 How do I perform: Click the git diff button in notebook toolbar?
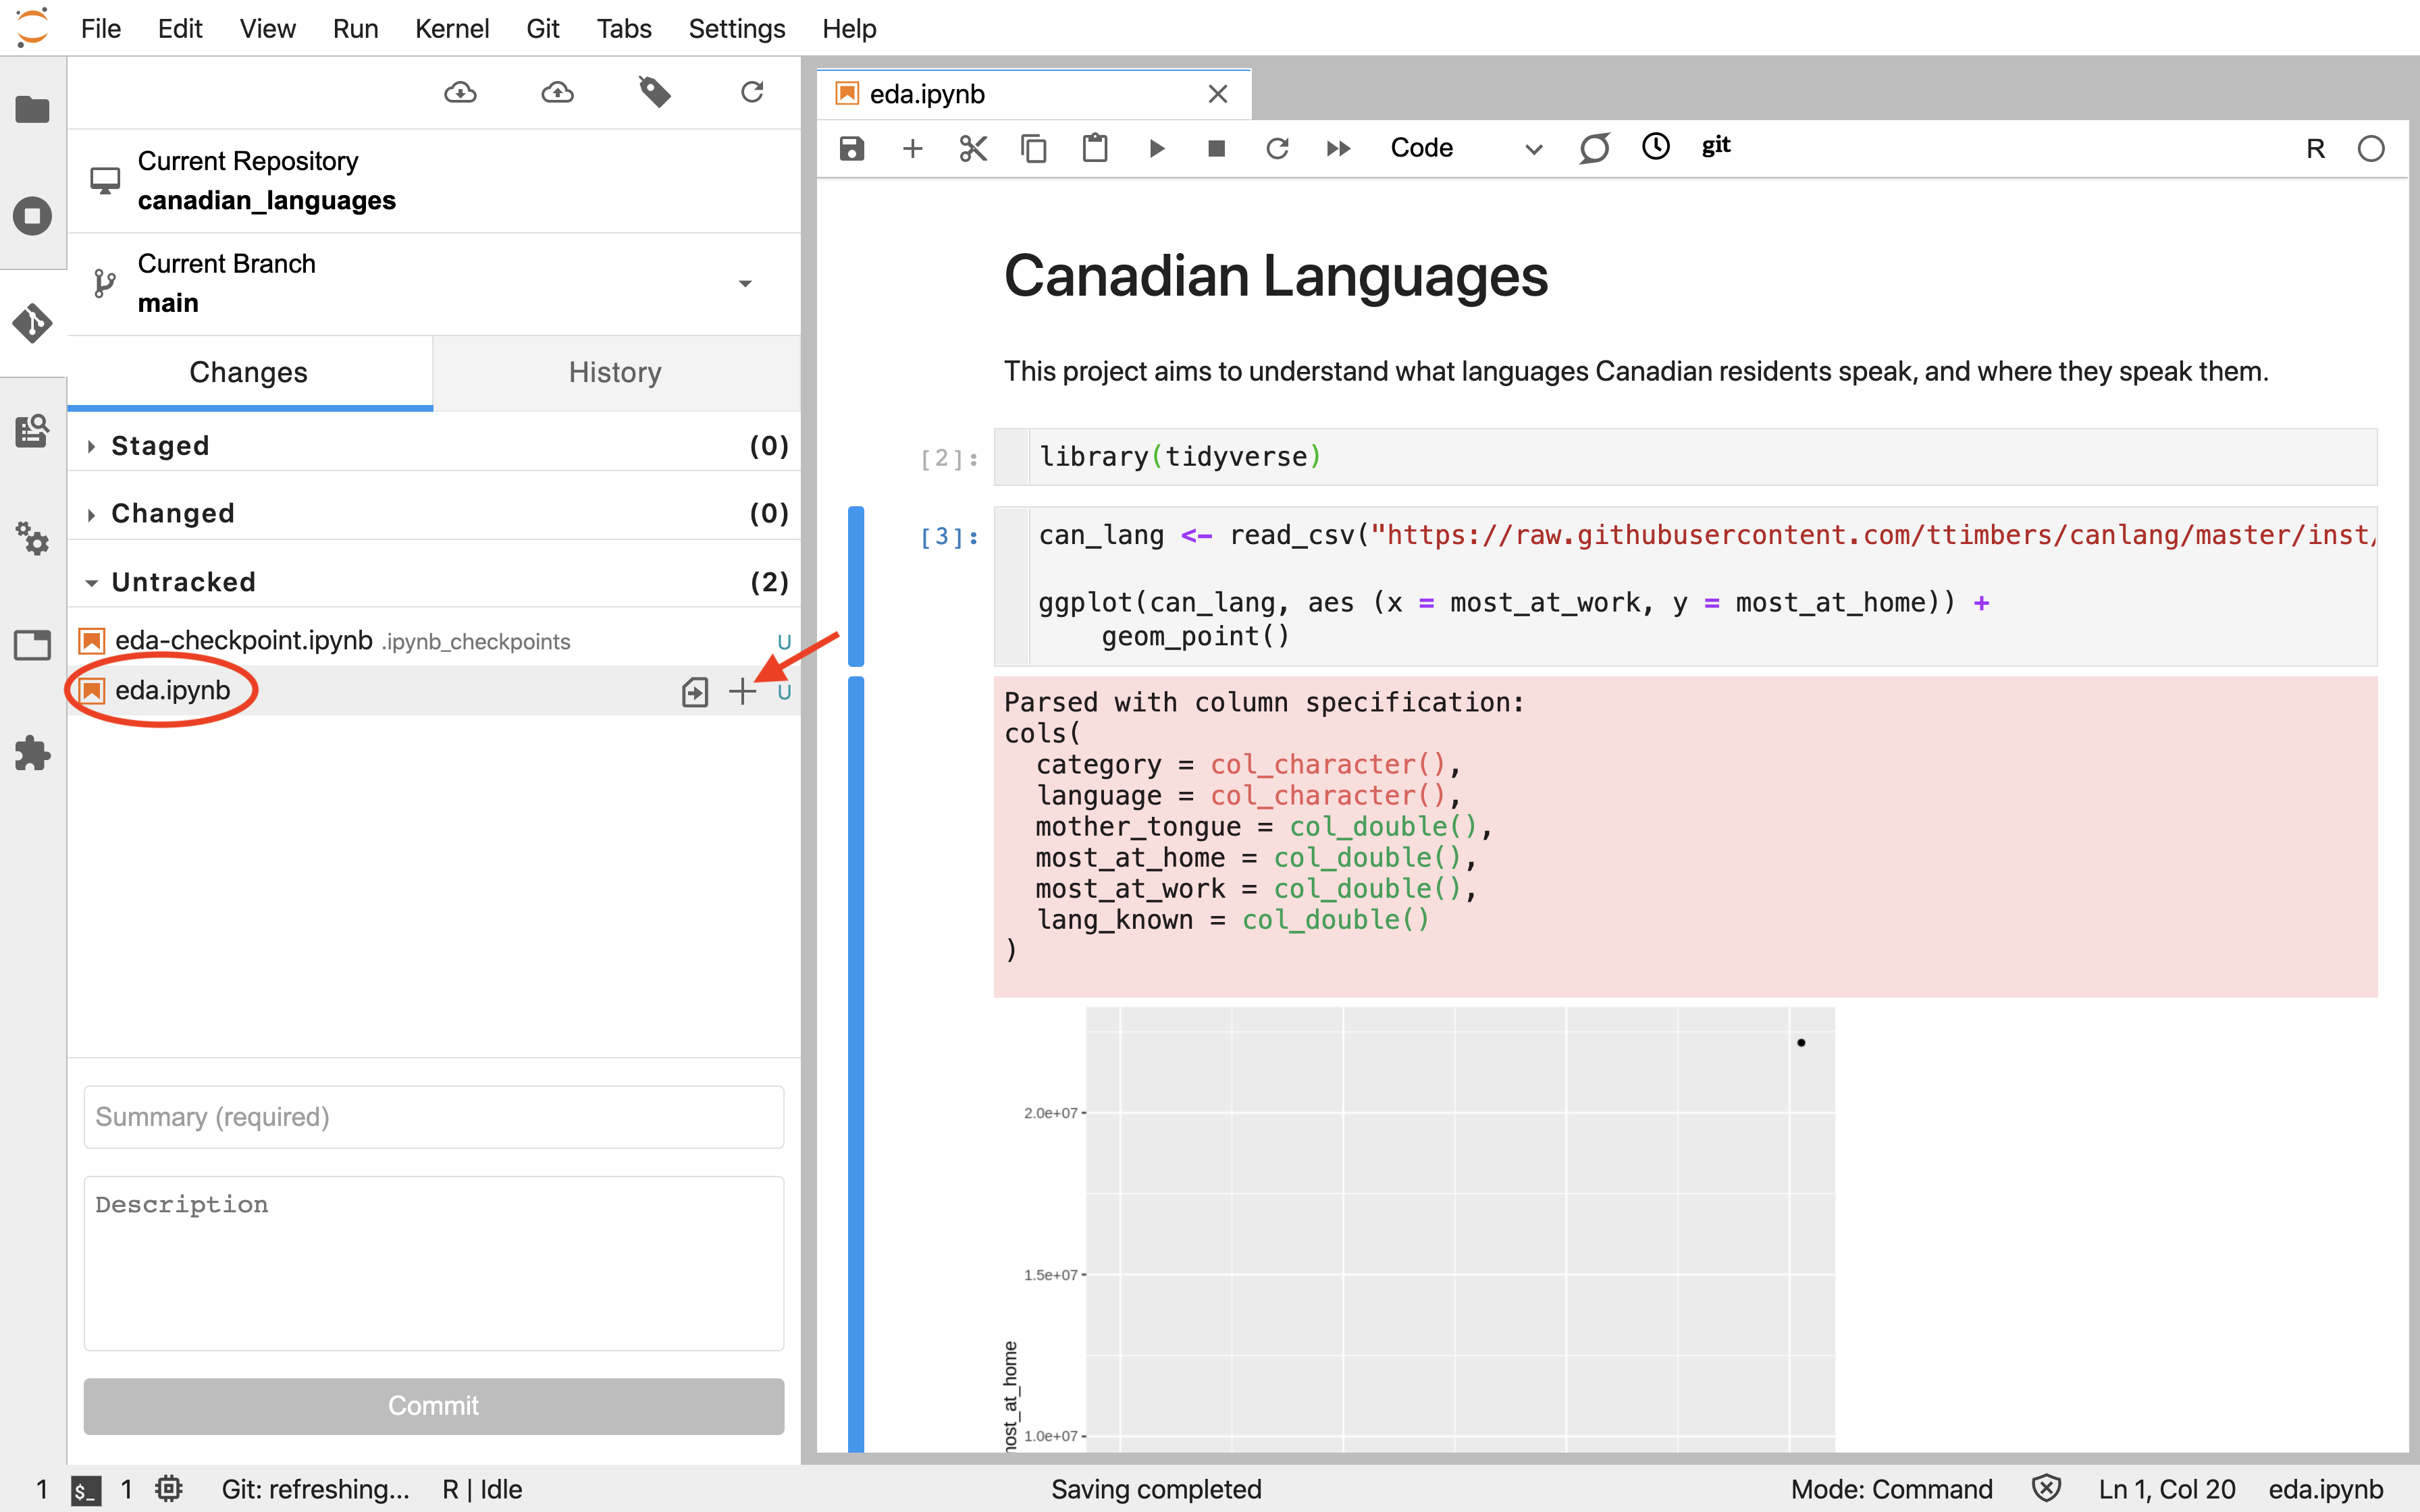1716,146
